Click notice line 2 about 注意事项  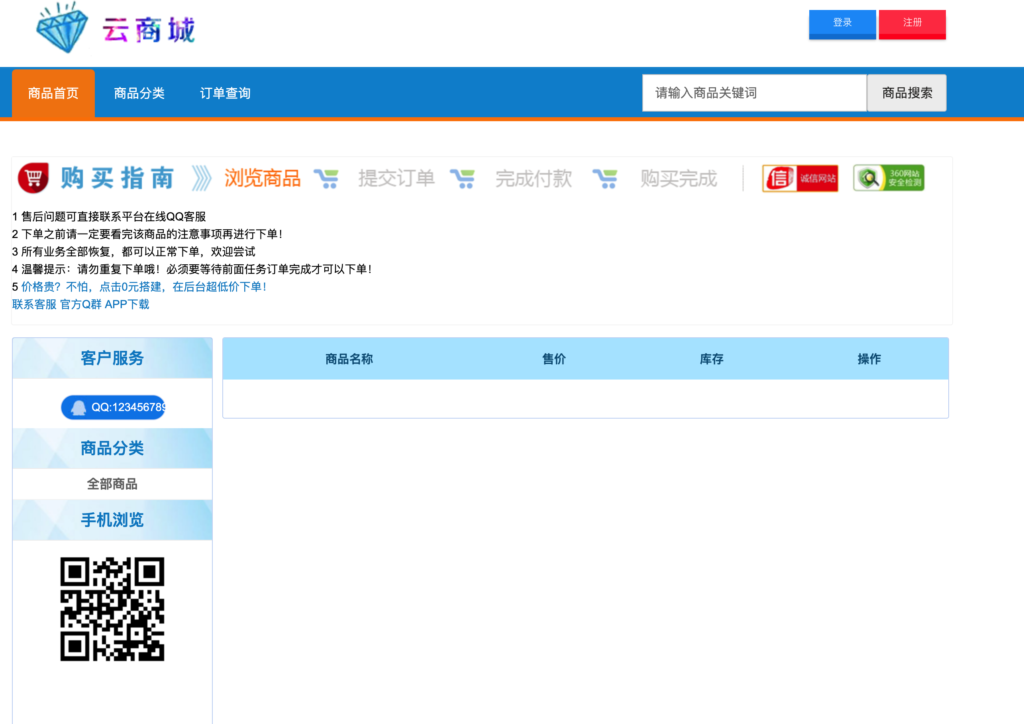tap(148, 234)
